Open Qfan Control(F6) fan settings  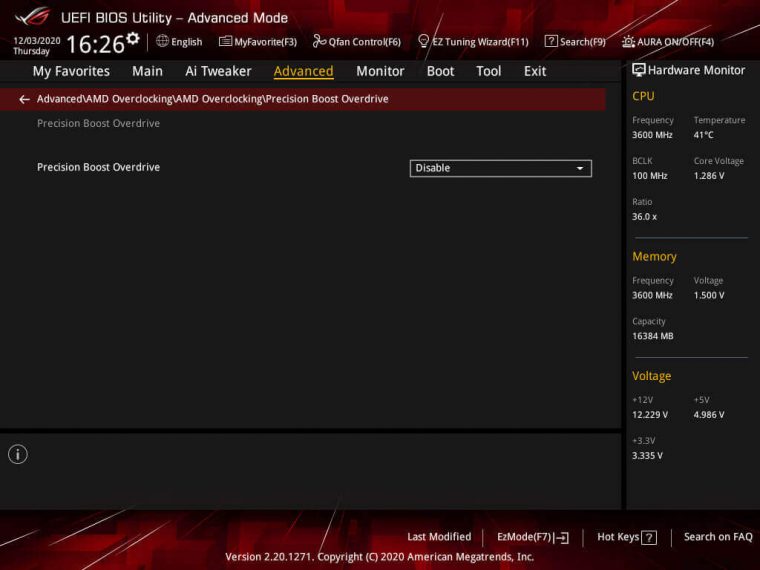pos(357,42)
